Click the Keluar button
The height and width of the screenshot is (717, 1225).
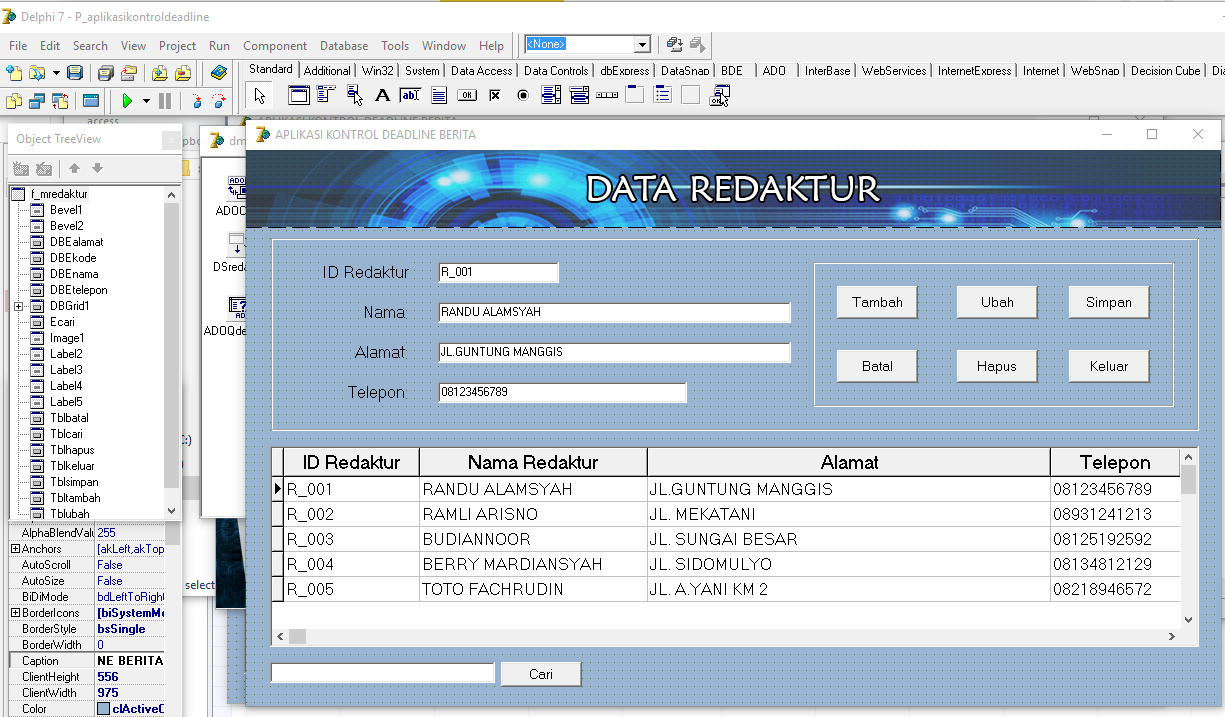point(1109,366)
